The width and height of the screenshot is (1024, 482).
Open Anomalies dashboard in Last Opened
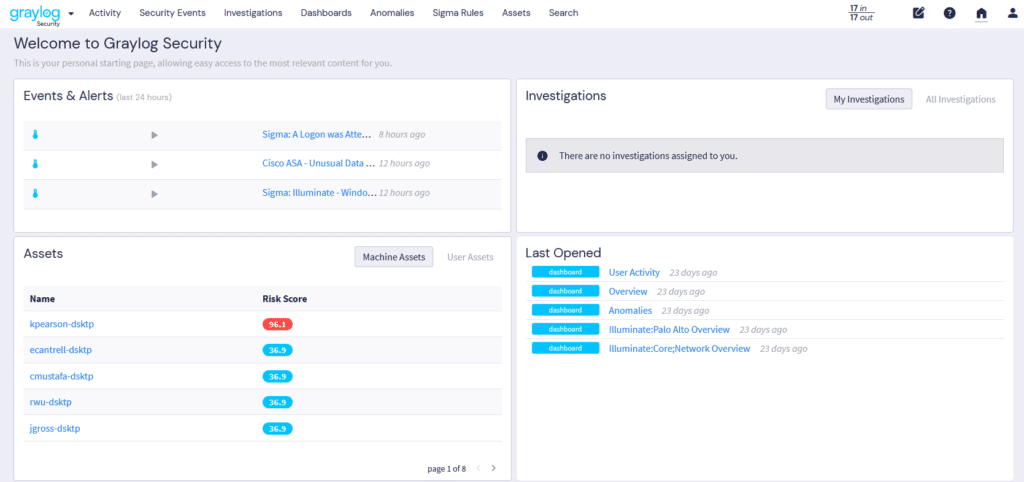(630, 310)
